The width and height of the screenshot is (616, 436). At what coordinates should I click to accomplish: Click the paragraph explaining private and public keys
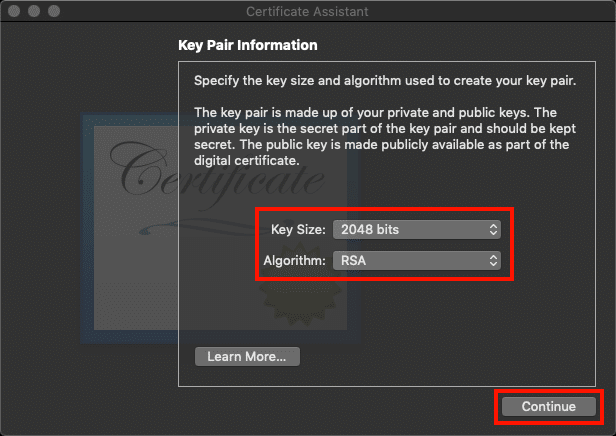coord(381,135)
